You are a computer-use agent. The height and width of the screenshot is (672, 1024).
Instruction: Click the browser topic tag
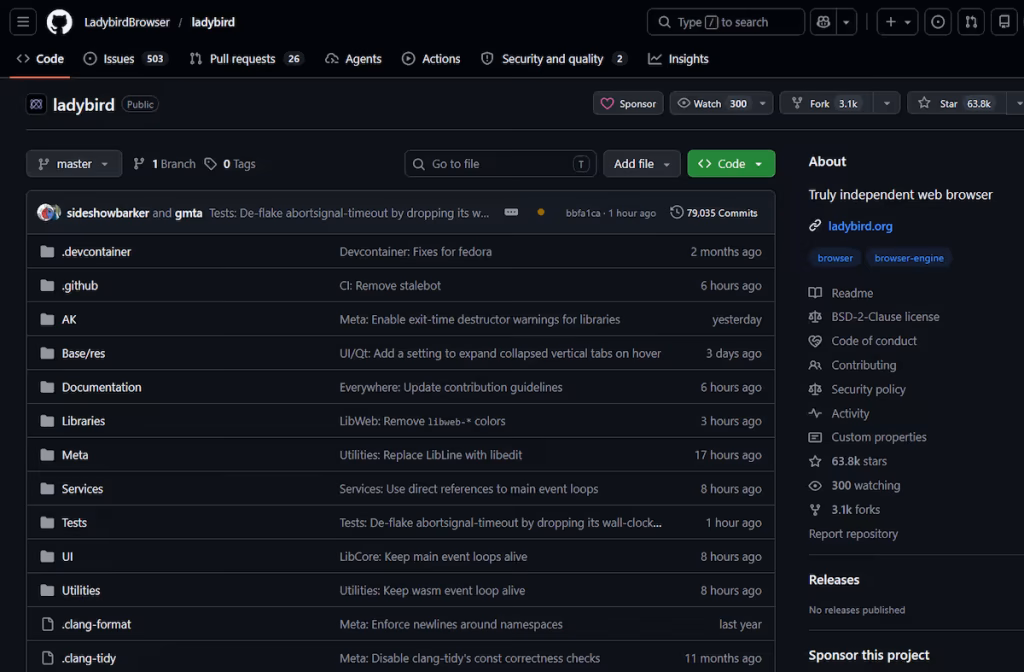tap(835, 258)
